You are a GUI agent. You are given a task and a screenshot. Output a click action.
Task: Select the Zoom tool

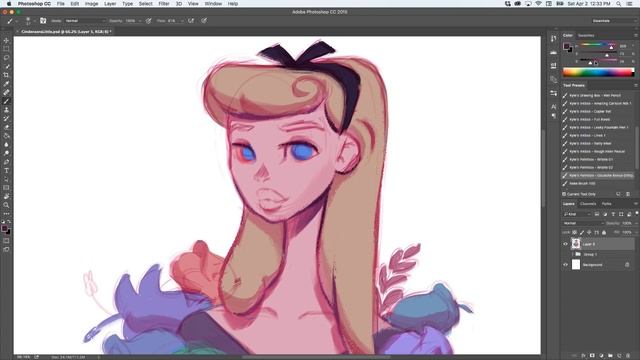pyautogui.click(x=6, y=205)
